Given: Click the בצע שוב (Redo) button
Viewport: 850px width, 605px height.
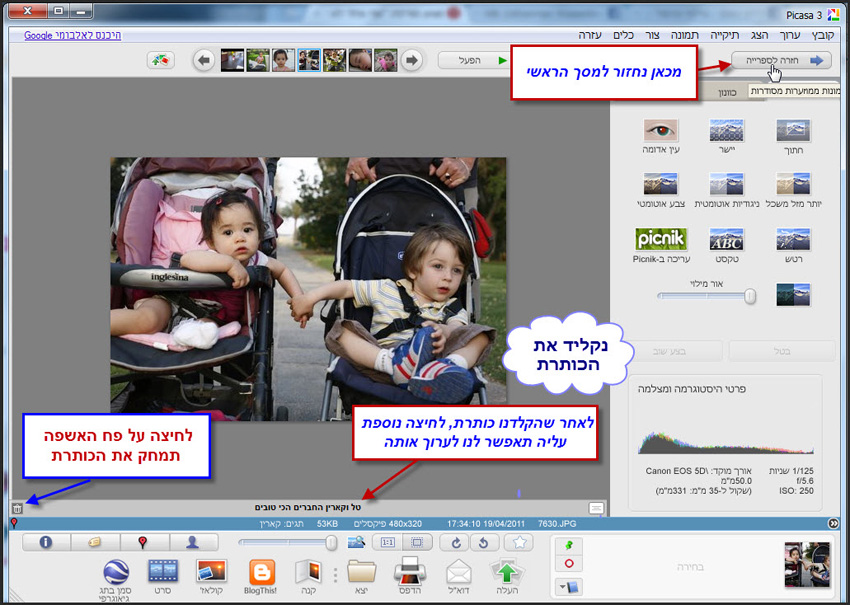Looking at the screenshot, I should (x=668, y=351).
